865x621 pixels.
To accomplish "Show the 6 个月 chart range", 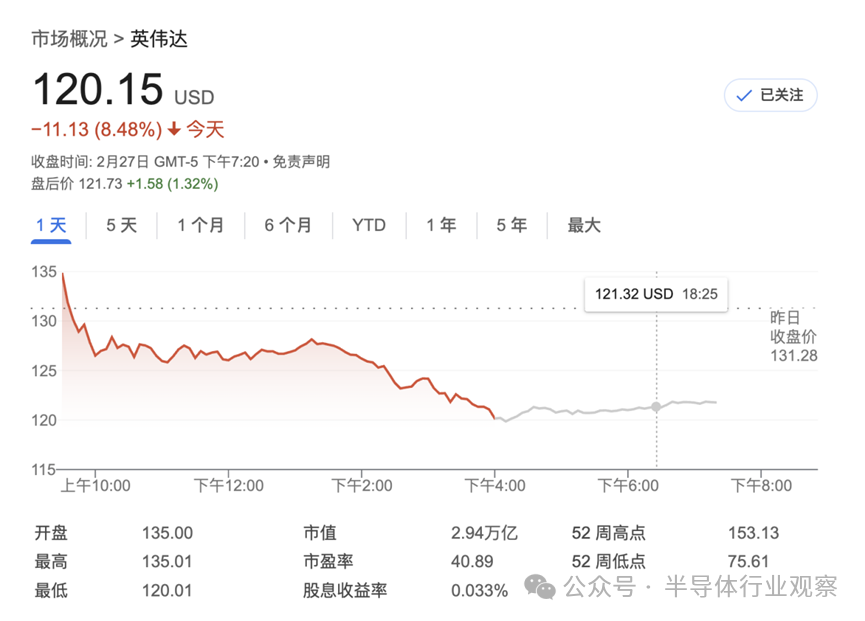I will coord(288,226).
